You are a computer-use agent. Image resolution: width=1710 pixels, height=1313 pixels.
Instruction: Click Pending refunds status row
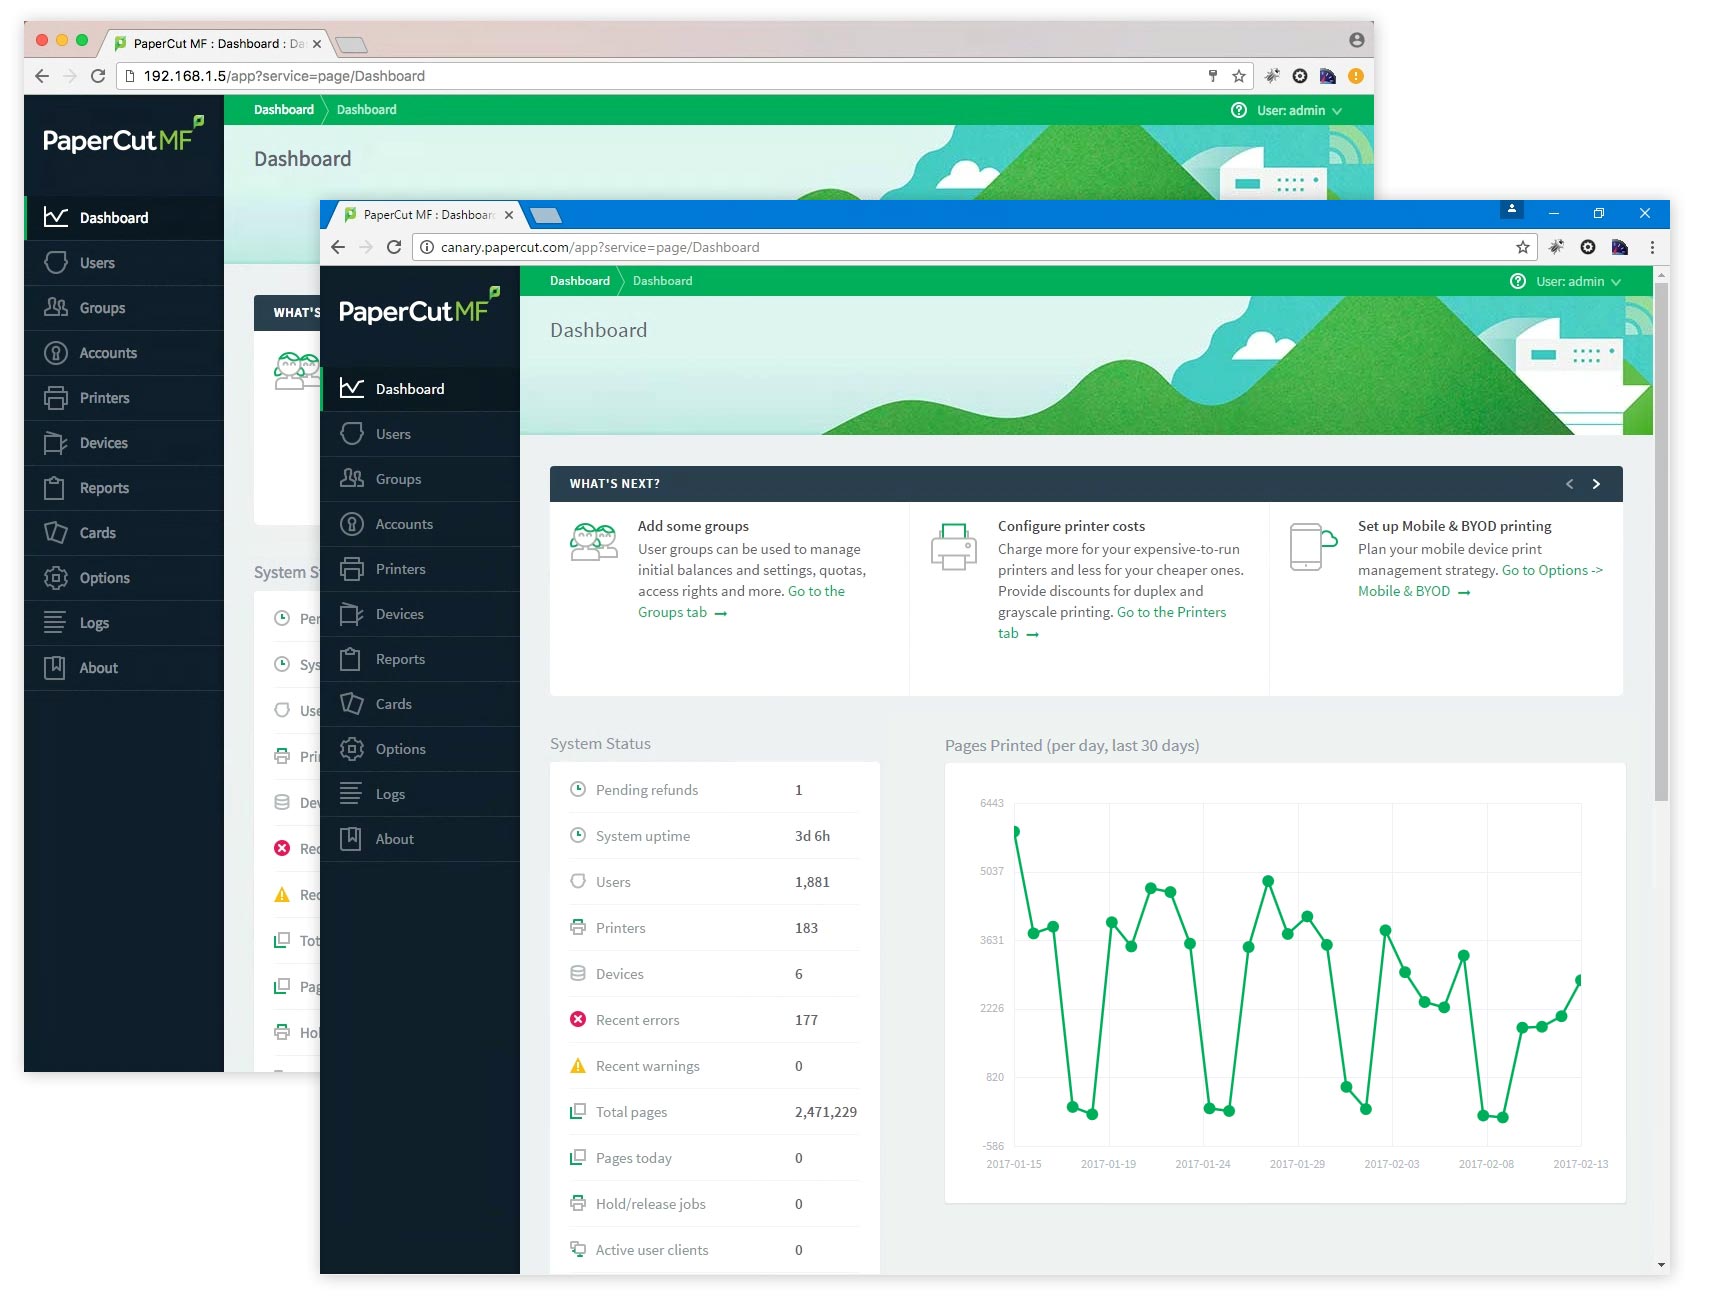coord(714,790)
